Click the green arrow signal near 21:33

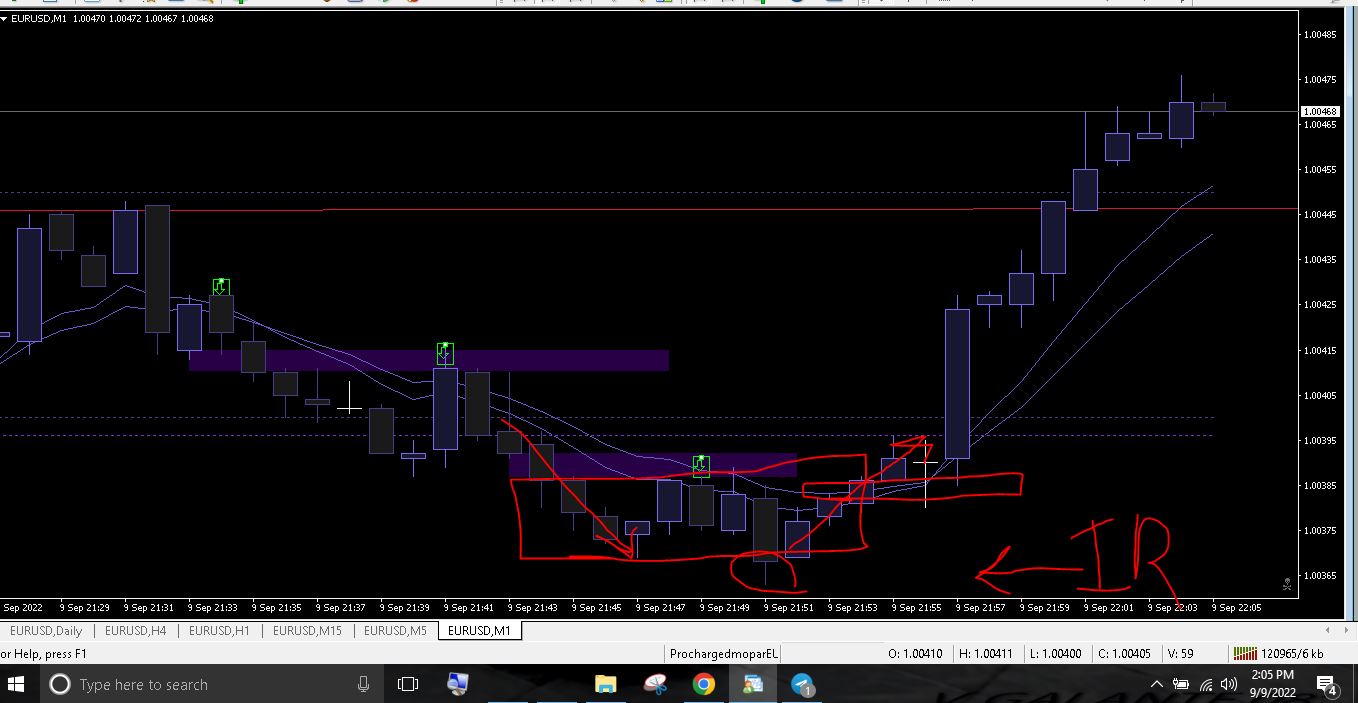[x=221, y=287]
